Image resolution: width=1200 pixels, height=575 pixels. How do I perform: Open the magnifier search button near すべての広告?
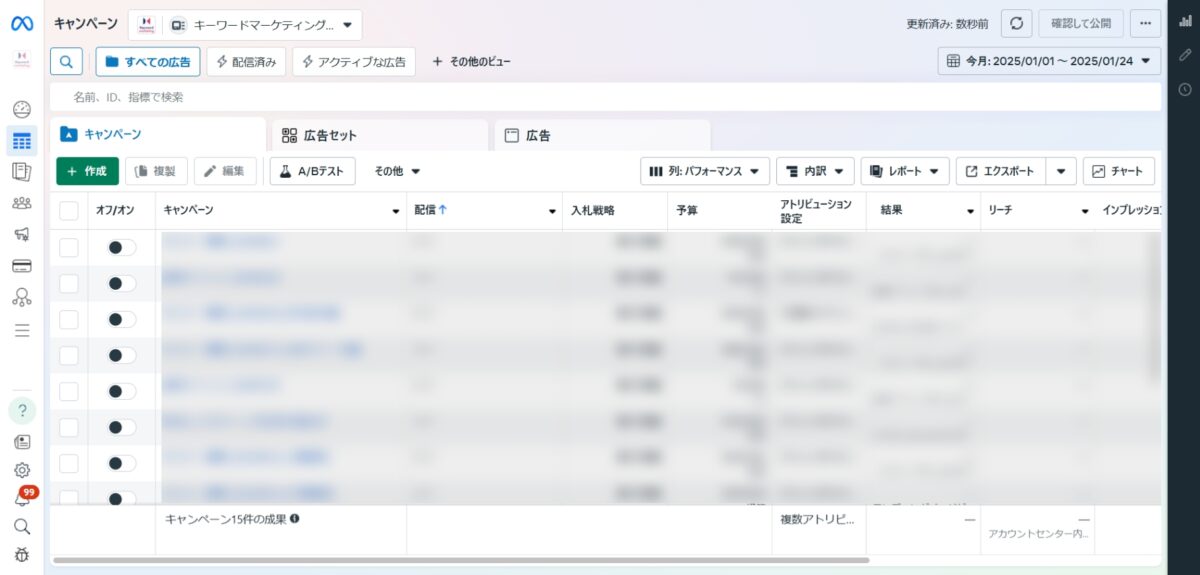coord(66,62)
